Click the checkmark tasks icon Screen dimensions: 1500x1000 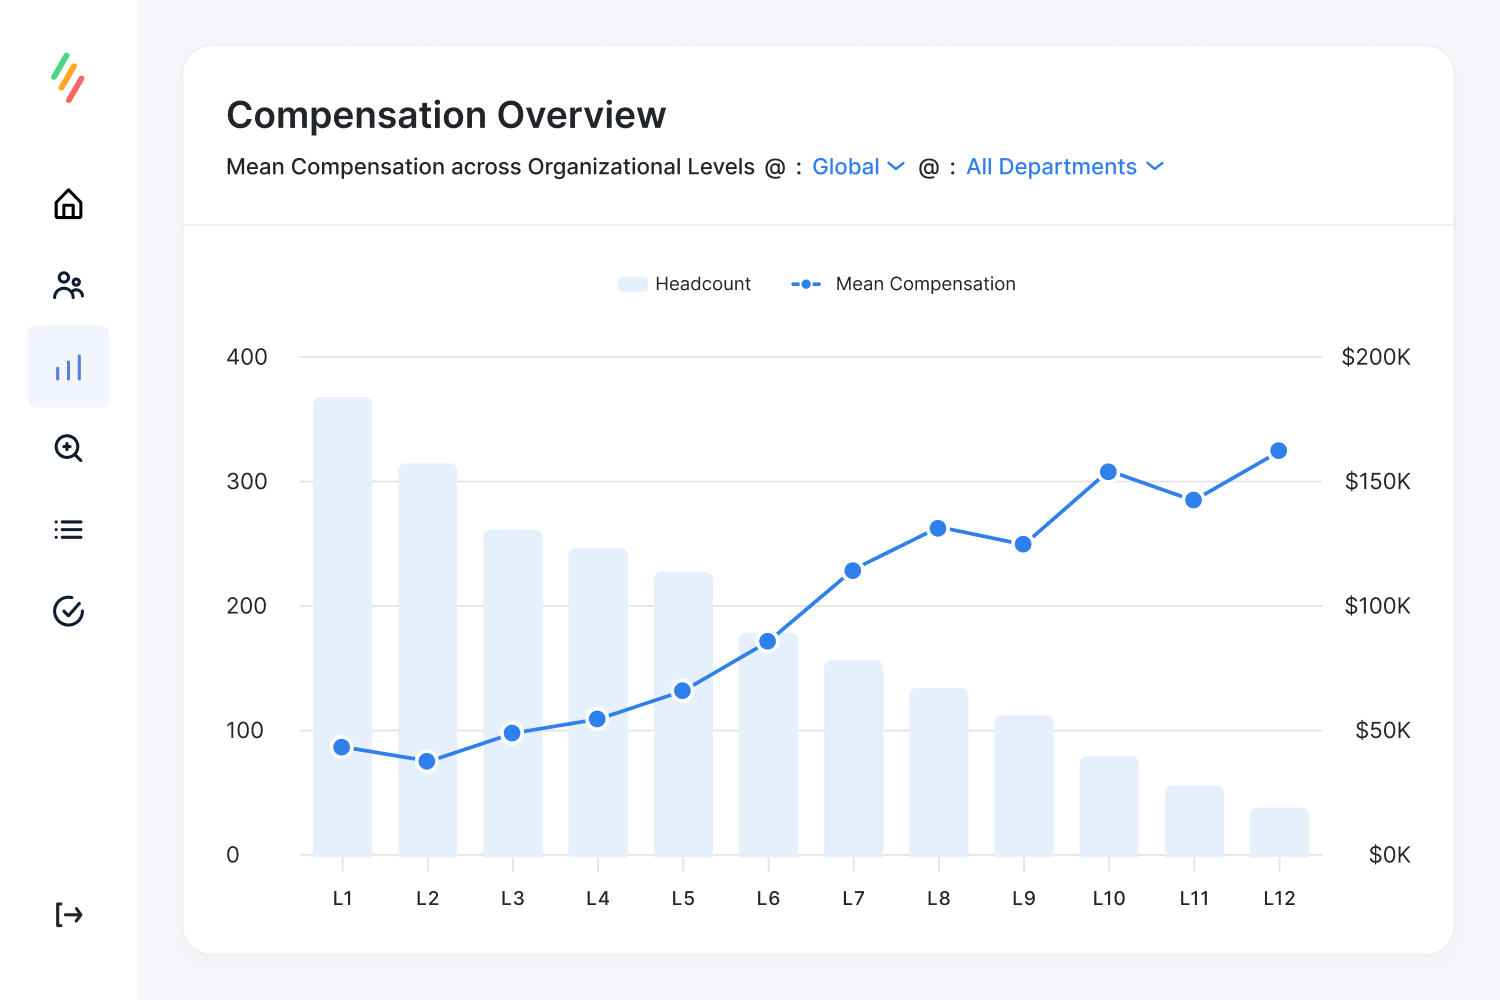pyautogui.click(x=68, y=611)
